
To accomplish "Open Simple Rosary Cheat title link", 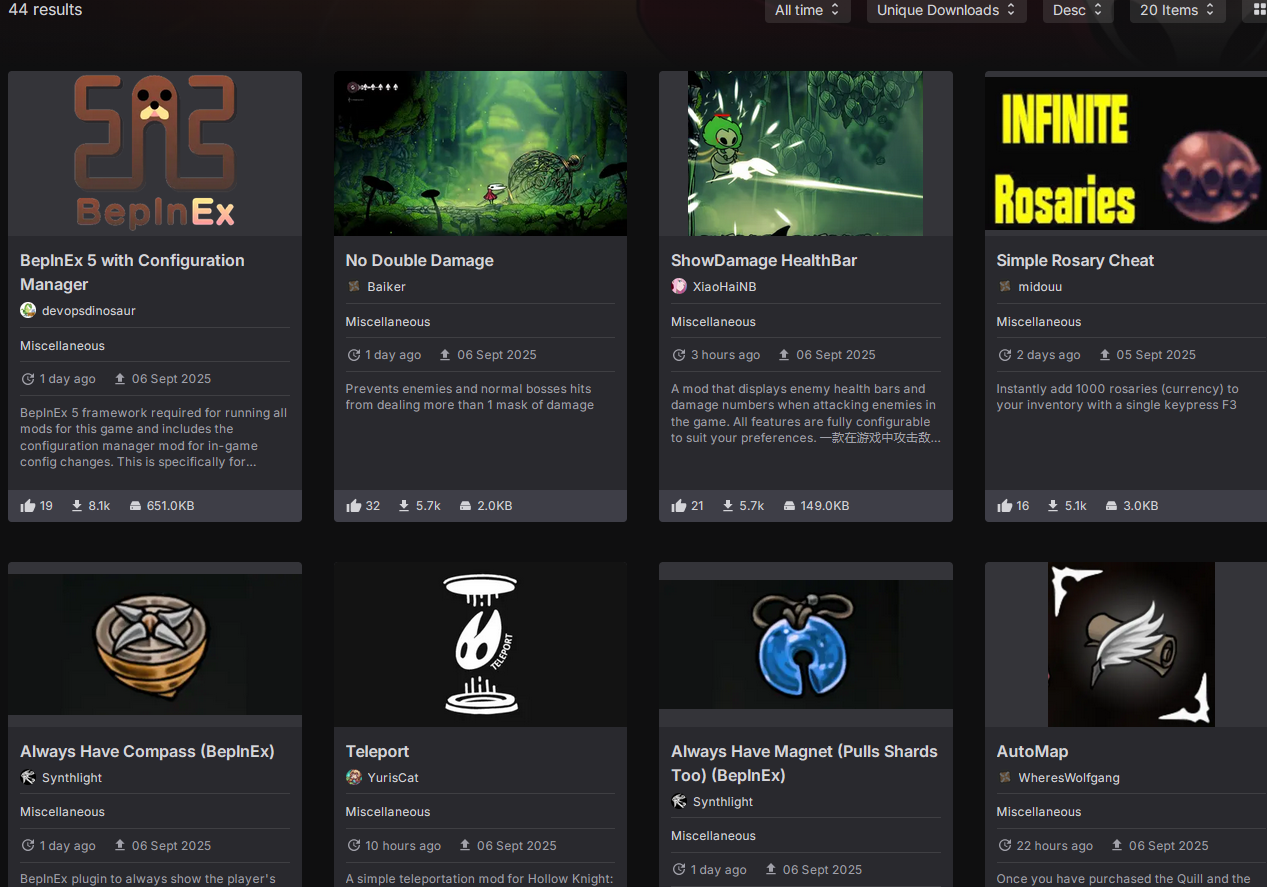I will point(1075,260).
